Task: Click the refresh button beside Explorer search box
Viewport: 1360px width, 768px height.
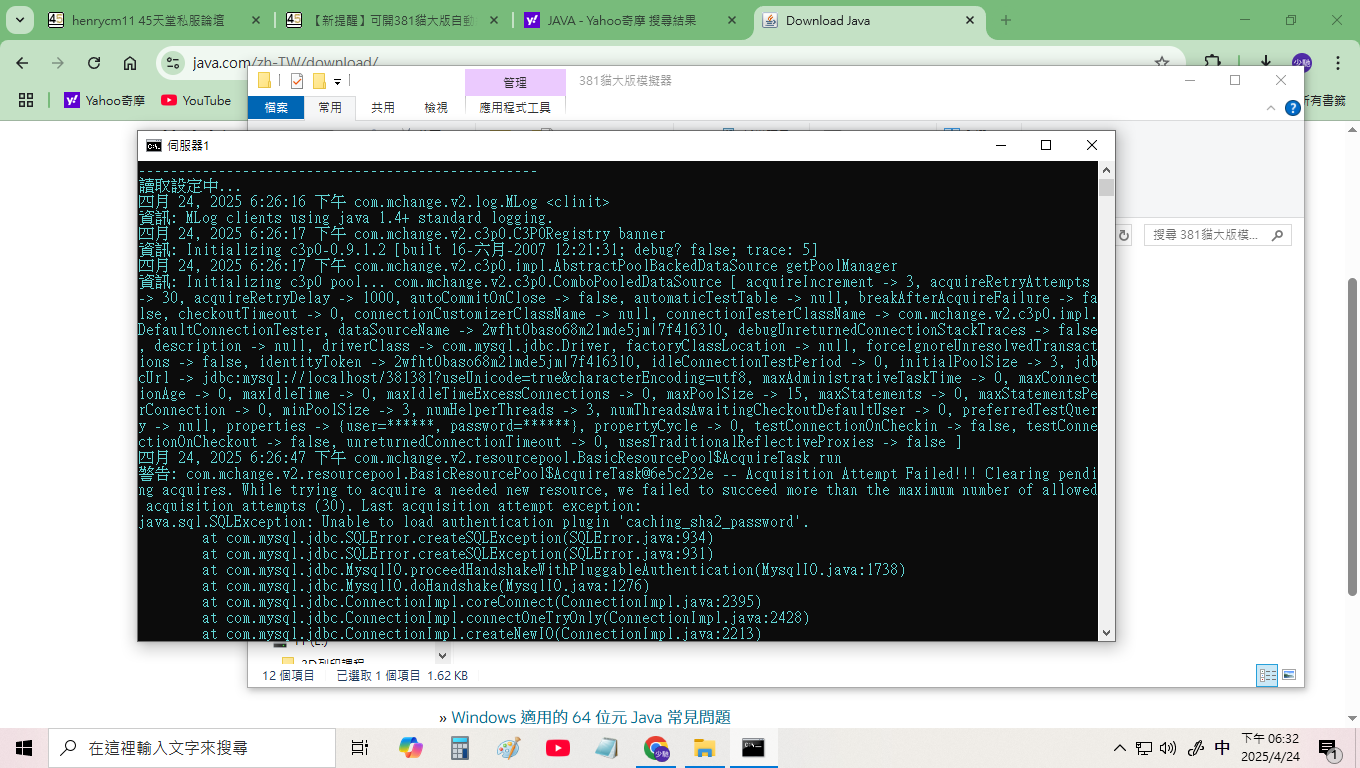Action: [x=1124, y=235]
